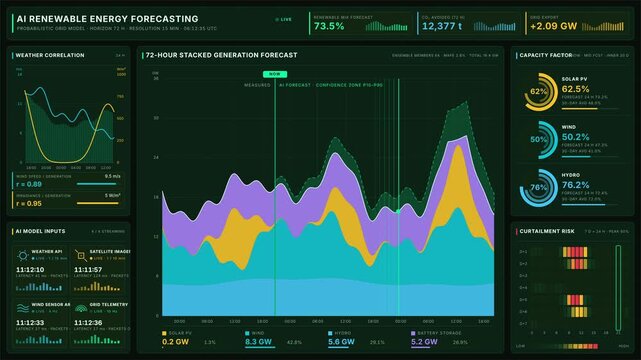Click the MEASURED label on the chart
This screenshot has width=641, height=360.
pyautogui.click(x=257, y=85)
